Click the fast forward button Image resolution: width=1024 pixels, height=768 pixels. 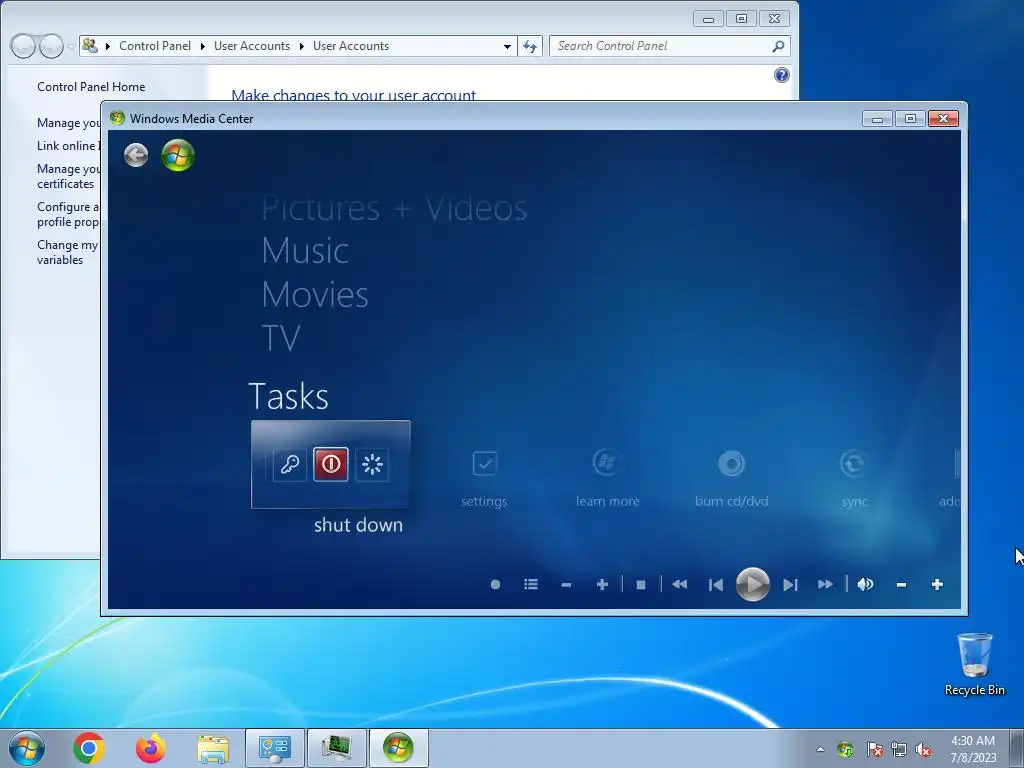tap(825, 584)
